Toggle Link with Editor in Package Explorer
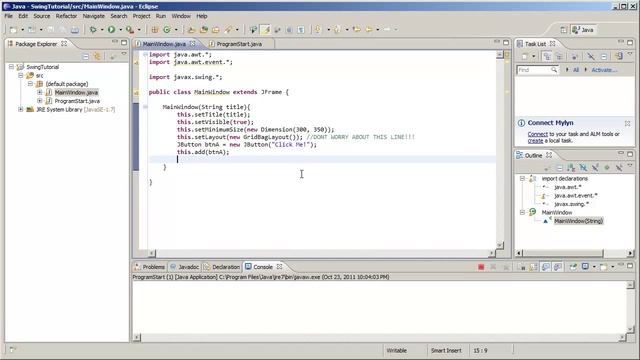Screen dimensions: 640x360 [97, 56]
